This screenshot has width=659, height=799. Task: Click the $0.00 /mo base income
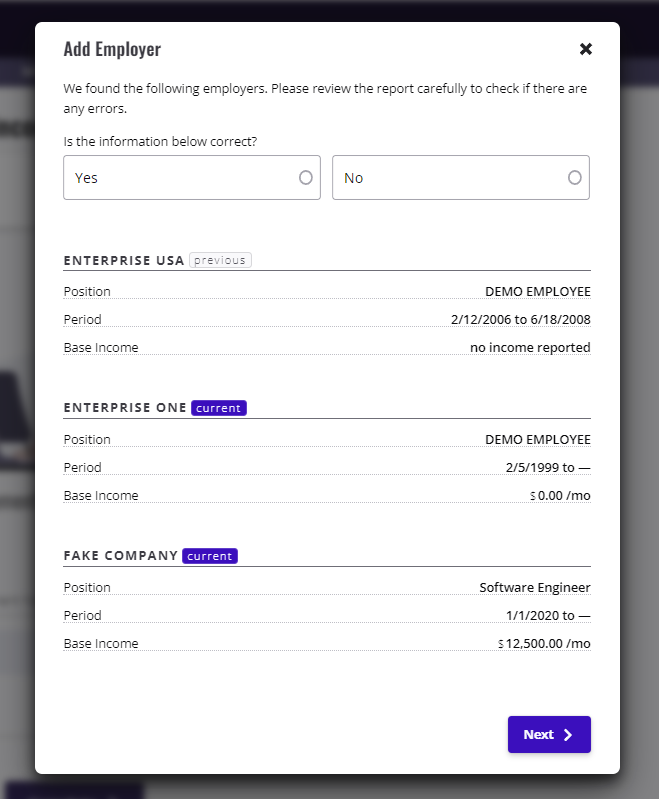560,495
